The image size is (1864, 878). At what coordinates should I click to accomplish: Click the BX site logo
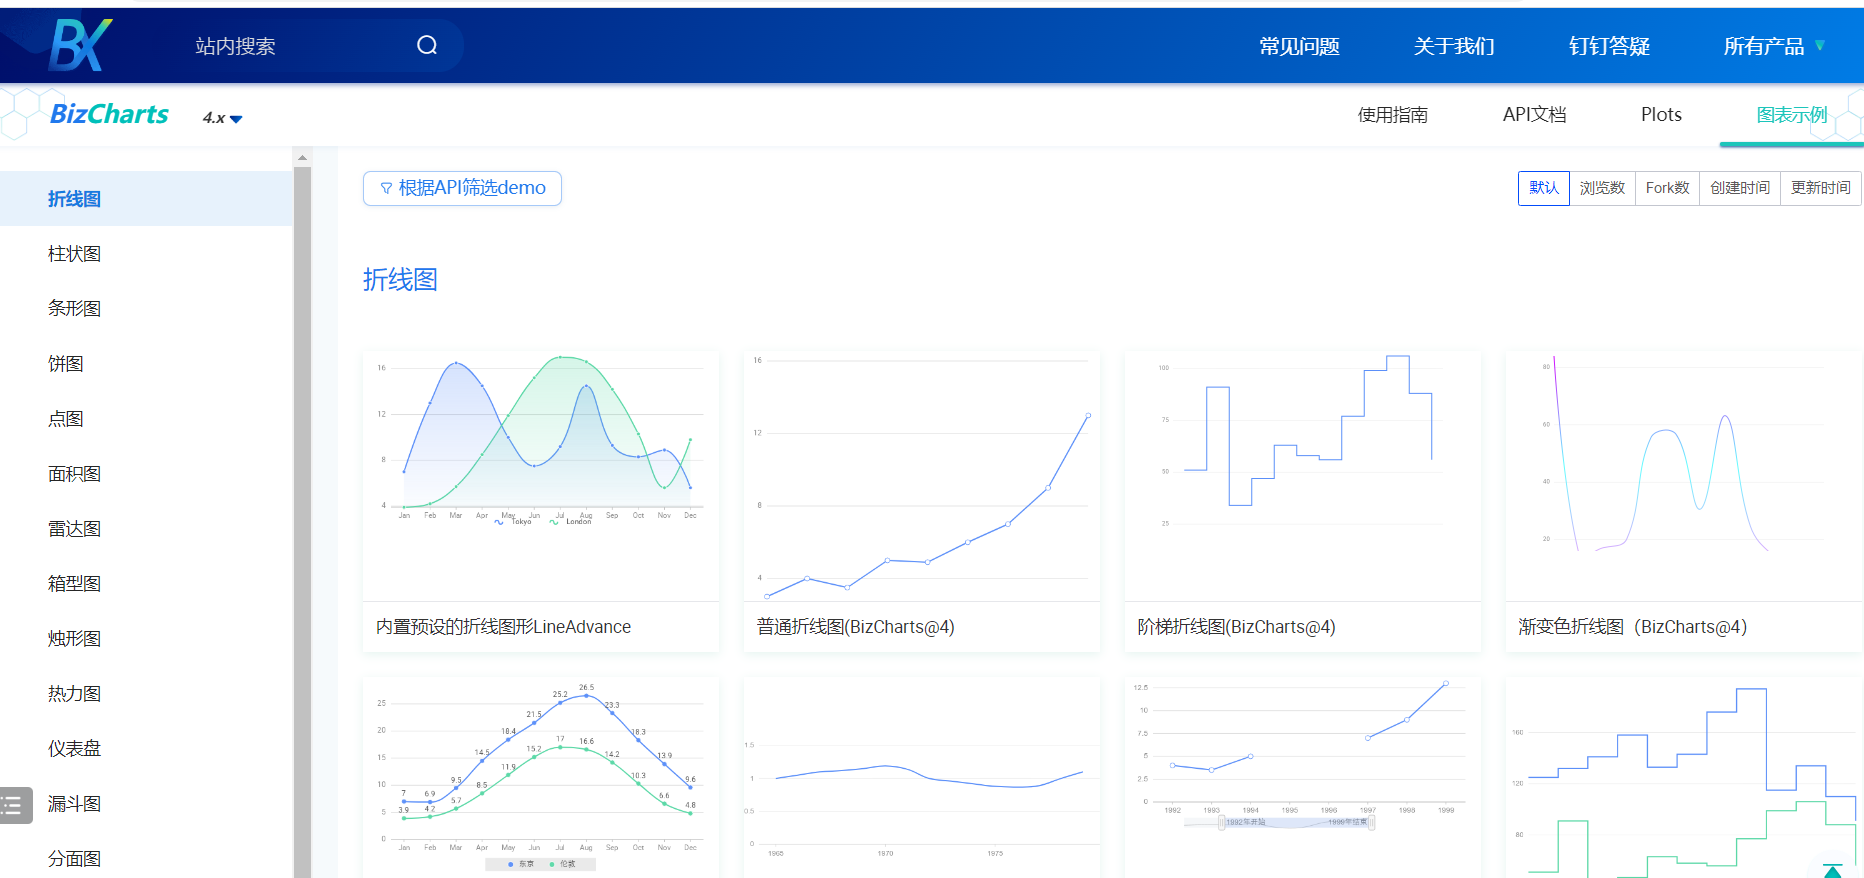coord(80,45)
